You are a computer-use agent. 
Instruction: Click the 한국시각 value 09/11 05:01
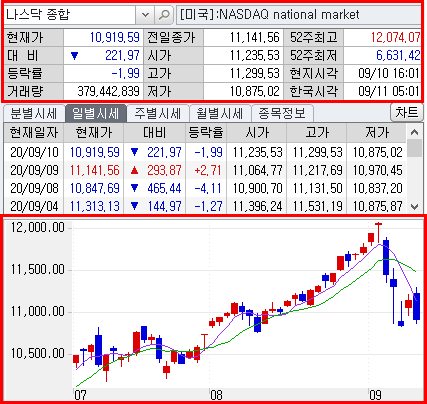click(x=389, y=91)
